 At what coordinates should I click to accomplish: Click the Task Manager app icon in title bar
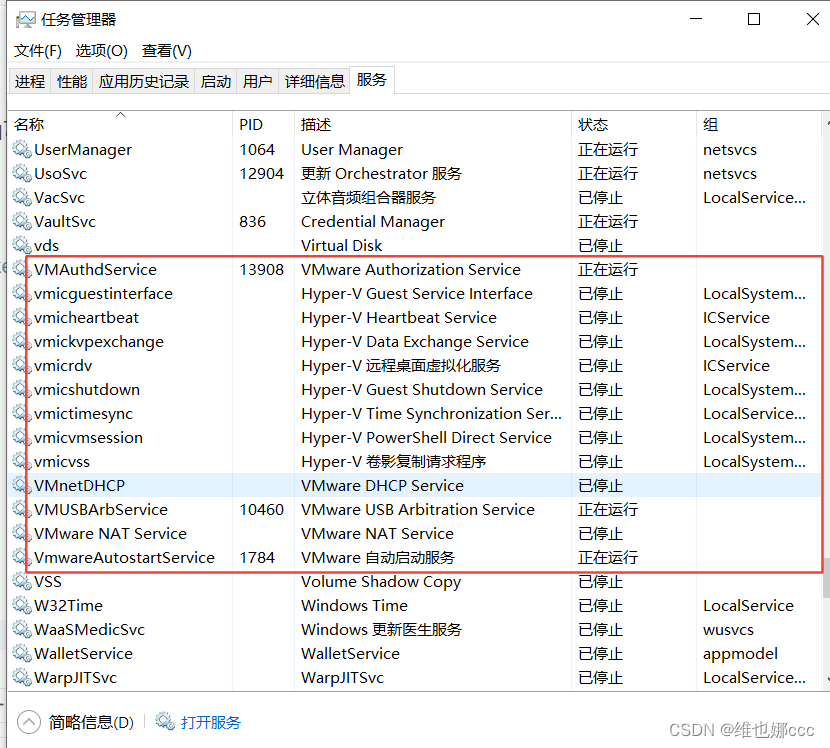pyautogui.click(x=25, y=20)
